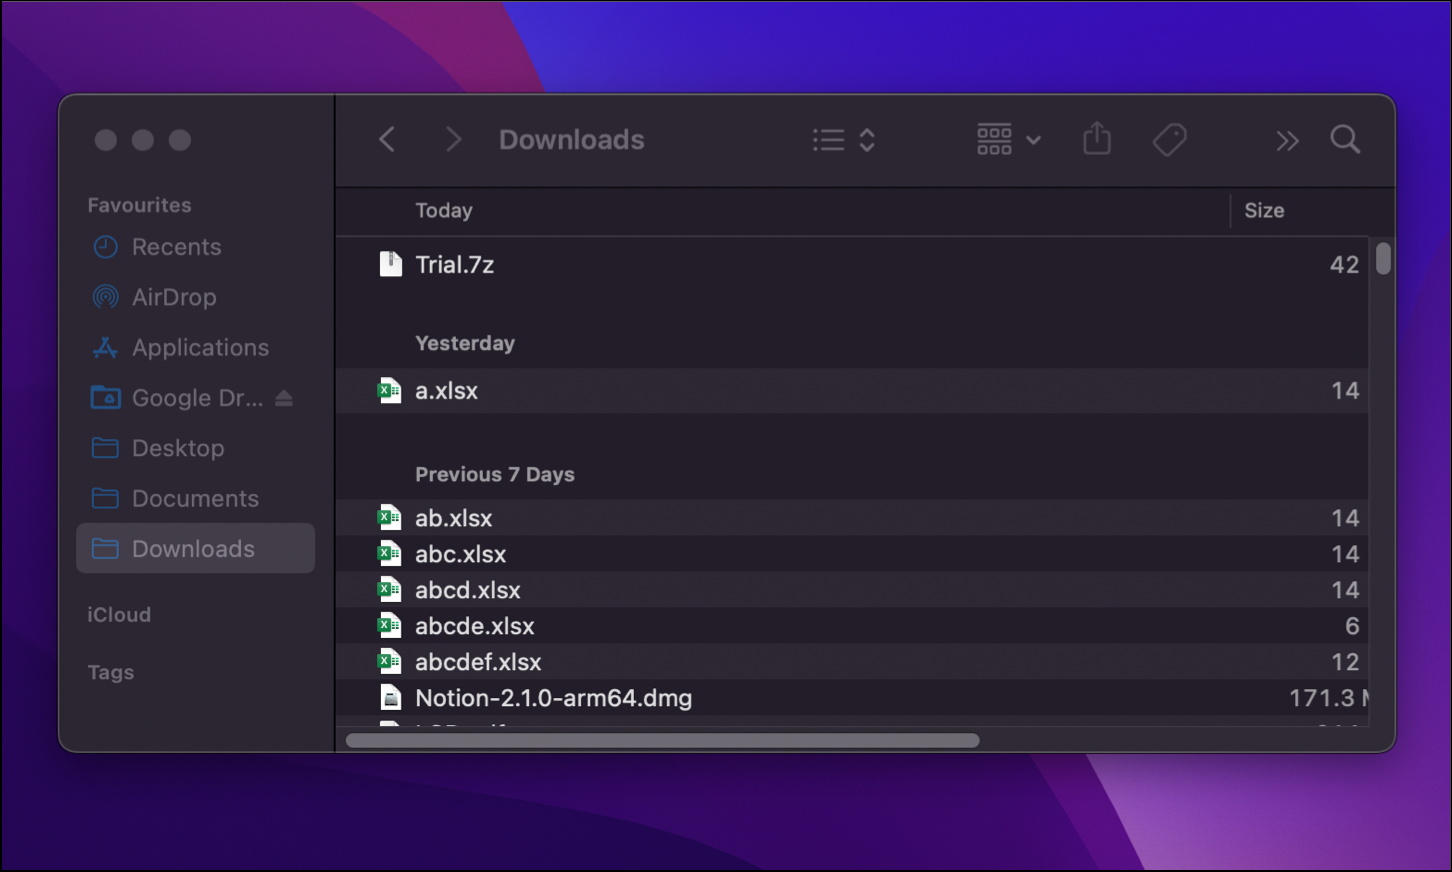This screenshot has height=872, width=1452.
Task: Click the Share toolbar icon
Action: (x=1097, y=139)
